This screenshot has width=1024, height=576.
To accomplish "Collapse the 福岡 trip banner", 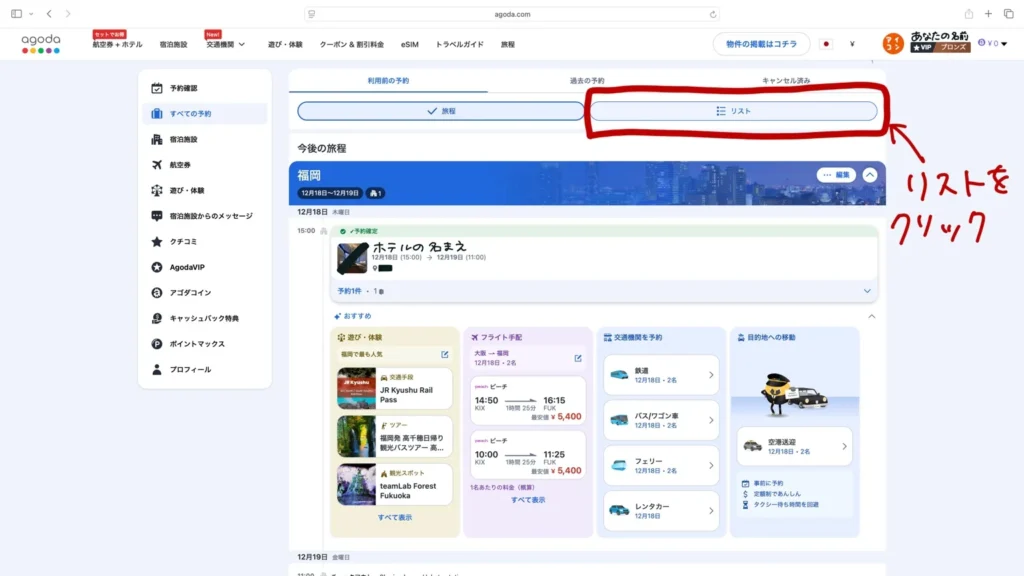I will (x=868, y=174).
